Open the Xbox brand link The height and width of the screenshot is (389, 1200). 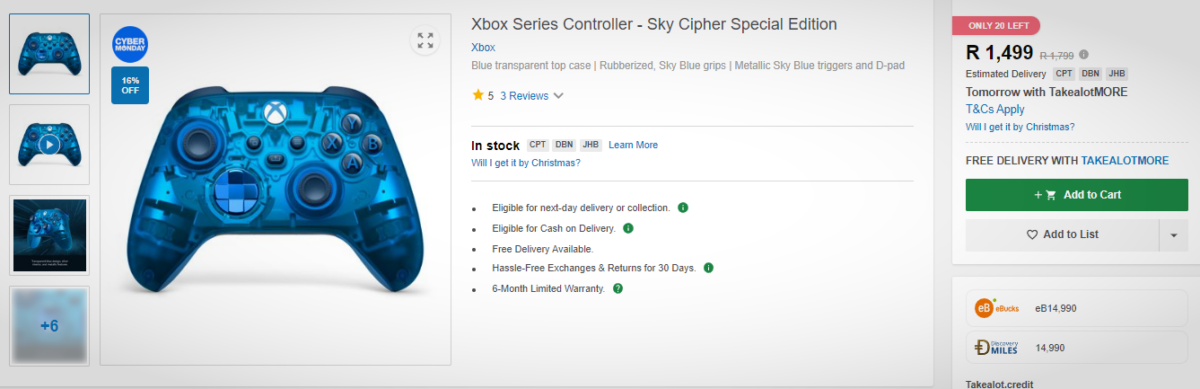tap(483, 47)
